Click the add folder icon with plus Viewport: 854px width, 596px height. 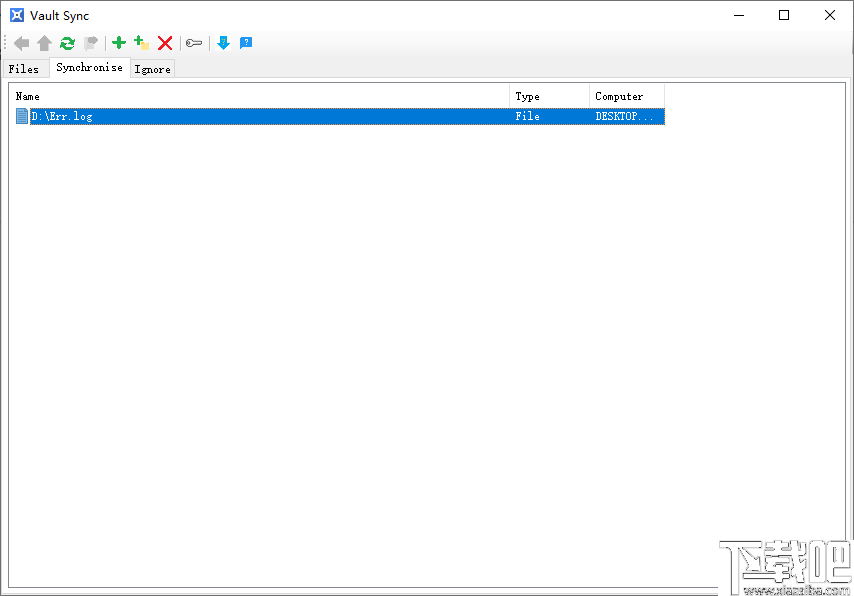142,42
